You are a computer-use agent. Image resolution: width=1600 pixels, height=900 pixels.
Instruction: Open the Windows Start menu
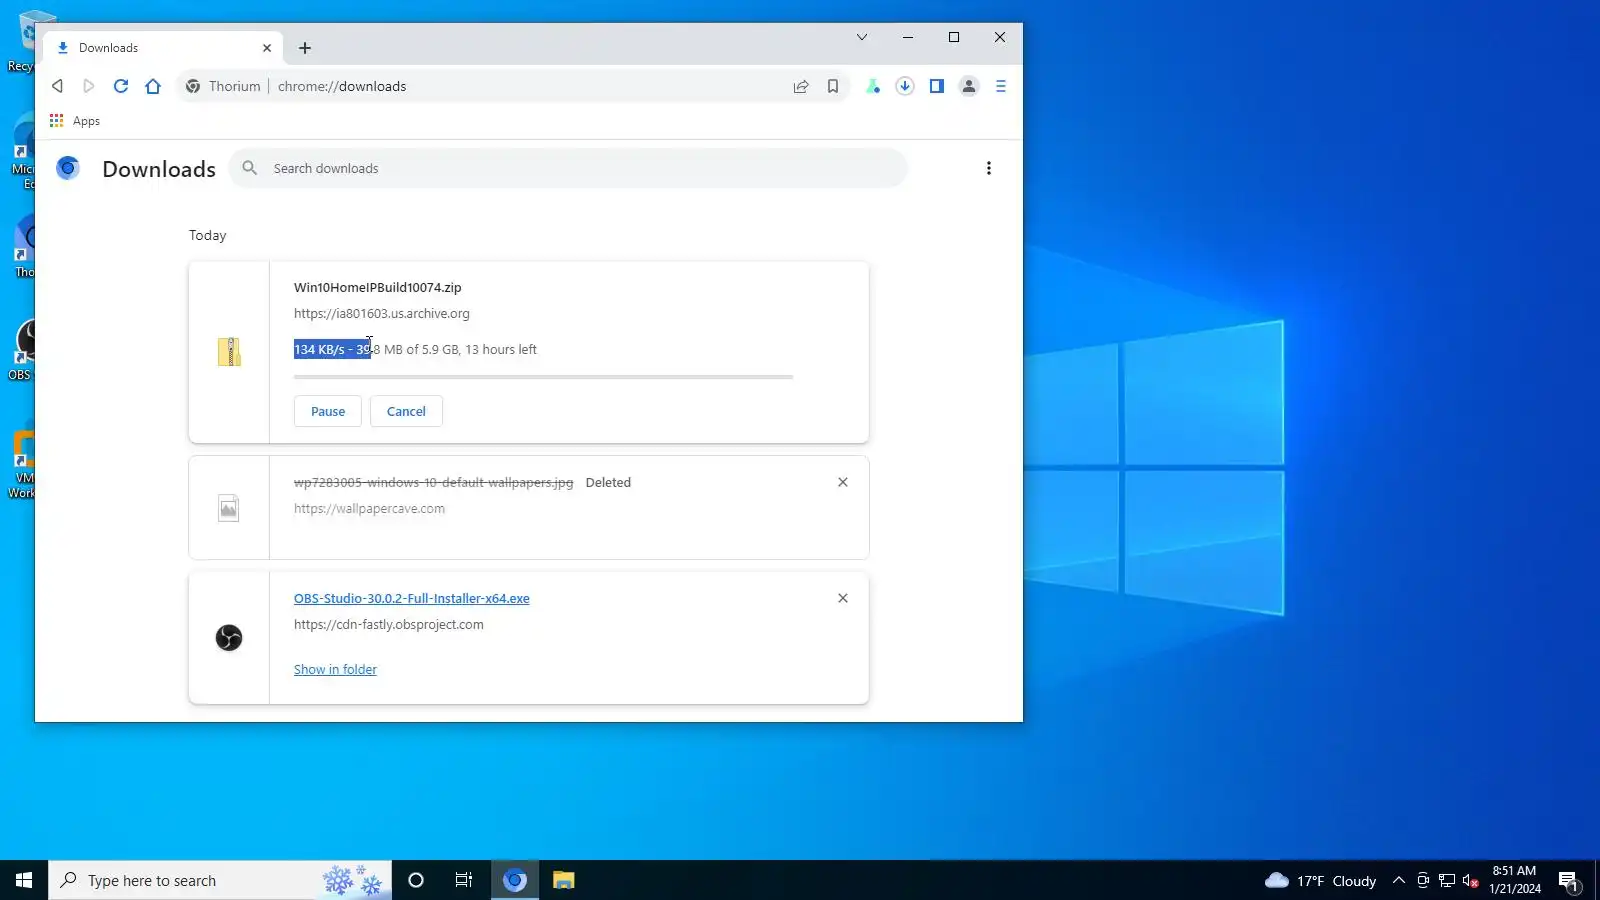tap(24, 880)
